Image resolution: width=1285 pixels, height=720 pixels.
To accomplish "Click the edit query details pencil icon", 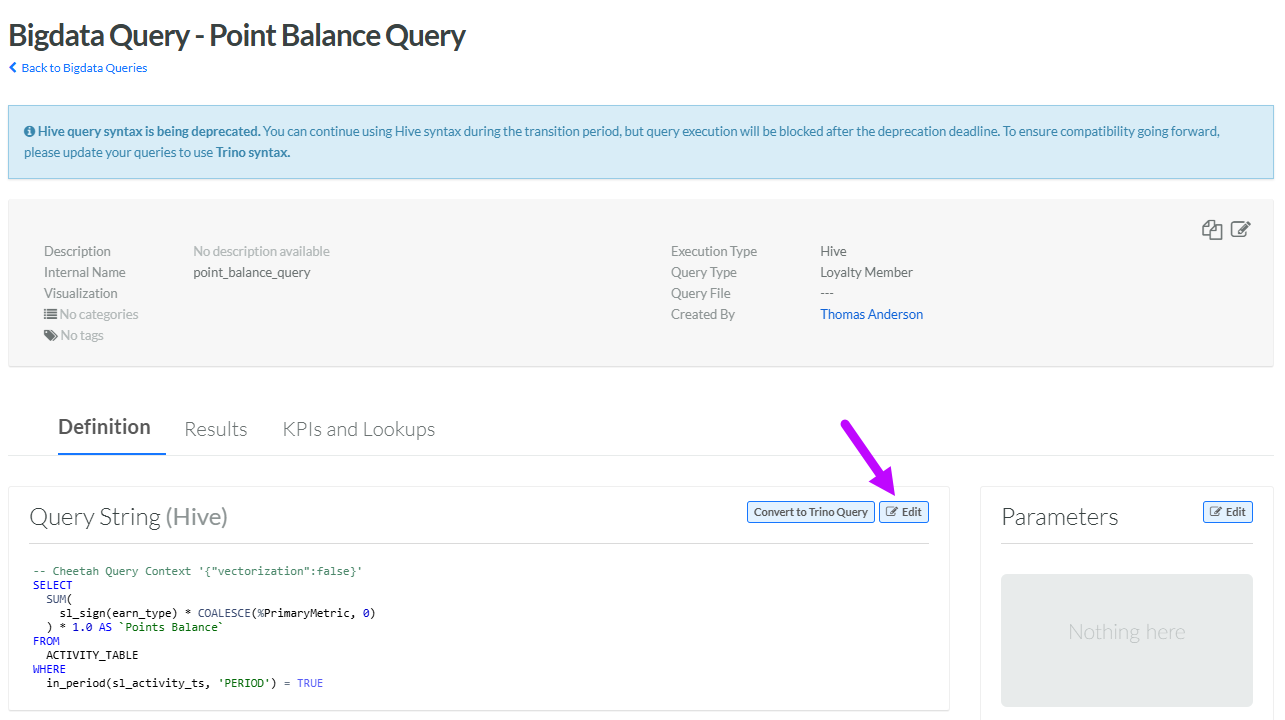I will coord(1240,229).
